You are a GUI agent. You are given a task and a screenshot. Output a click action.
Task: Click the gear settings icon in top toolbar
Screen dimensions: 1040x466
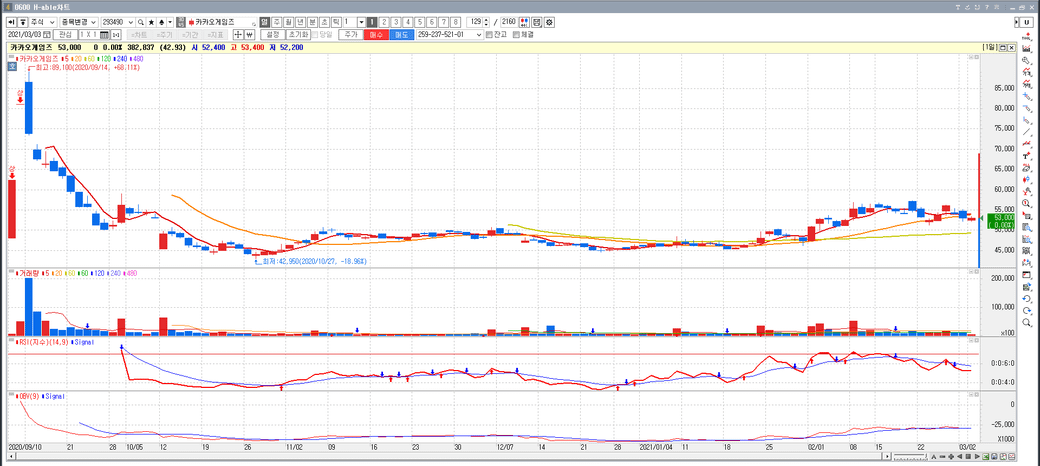[550, 21]
